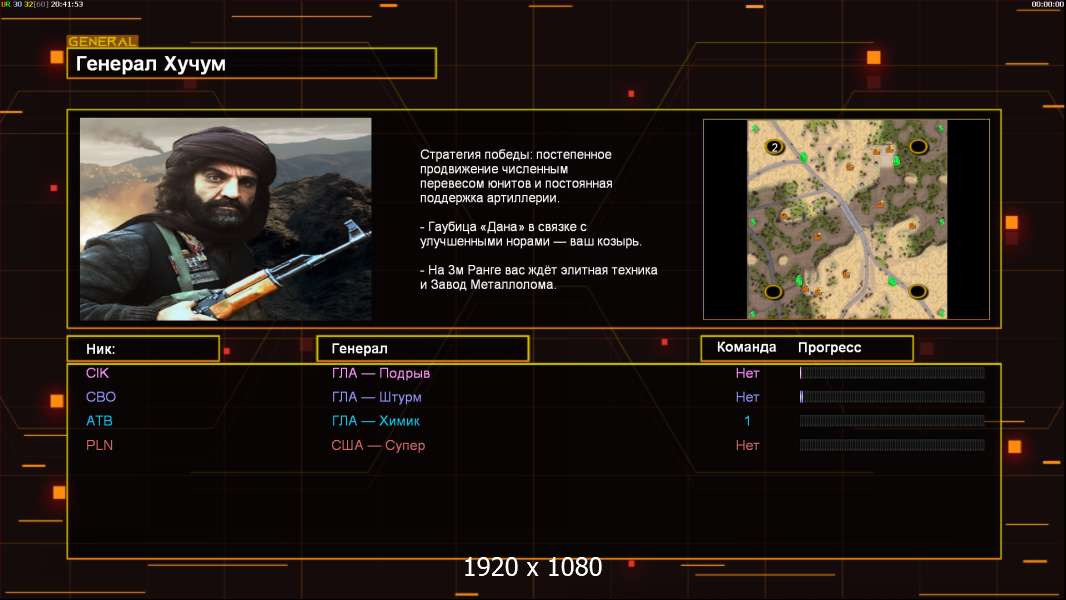1066x600 pixels.
Task: Click start position marker numbered 2 on minimap
Action: pyautogui.click(x=774, y=147)
